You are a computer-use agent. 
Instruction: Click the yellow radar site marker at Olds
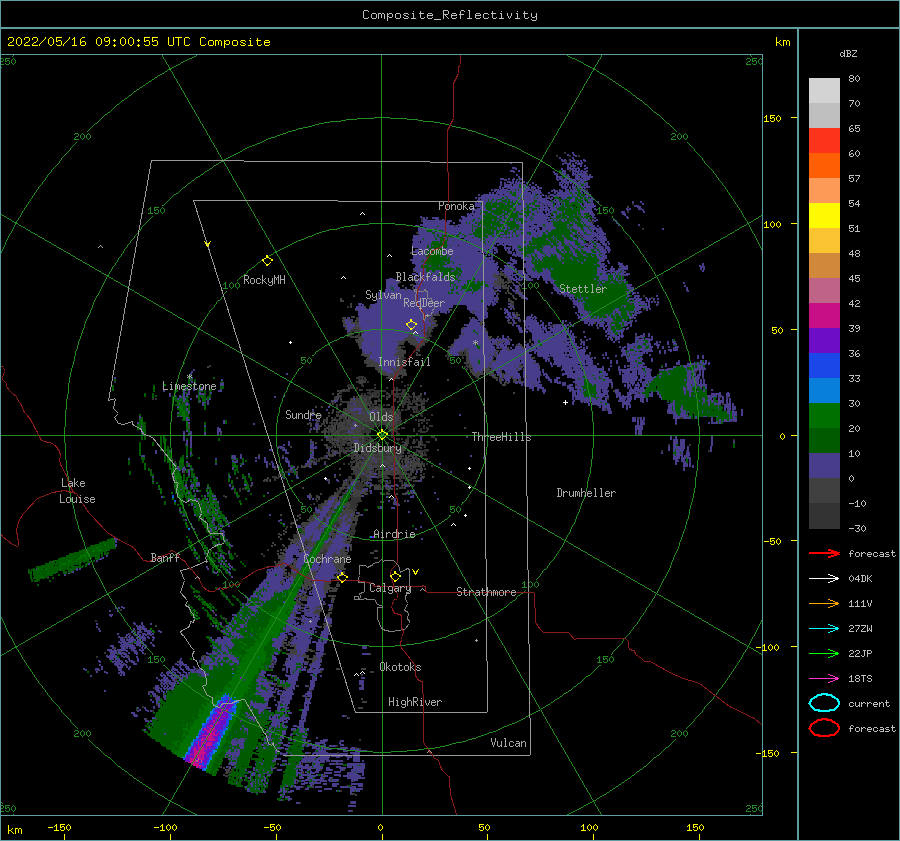pos(382,435)
